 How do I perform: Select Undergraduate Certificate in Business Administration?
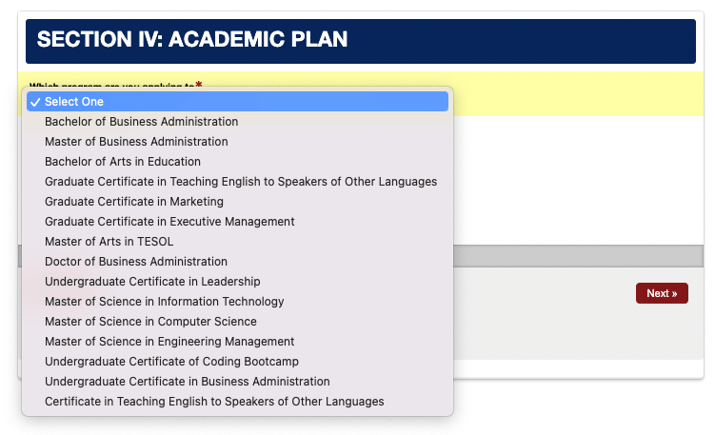(x=237, y=382)
